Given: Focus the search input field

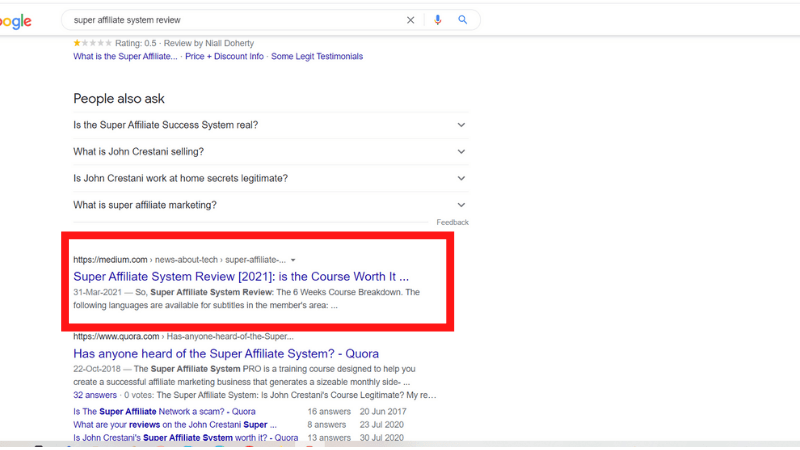Looking at the screenshot, I should 235,20.
